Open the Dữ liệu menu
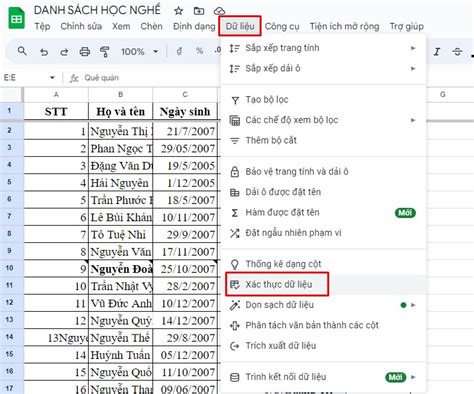 click(x=240, y=26)
